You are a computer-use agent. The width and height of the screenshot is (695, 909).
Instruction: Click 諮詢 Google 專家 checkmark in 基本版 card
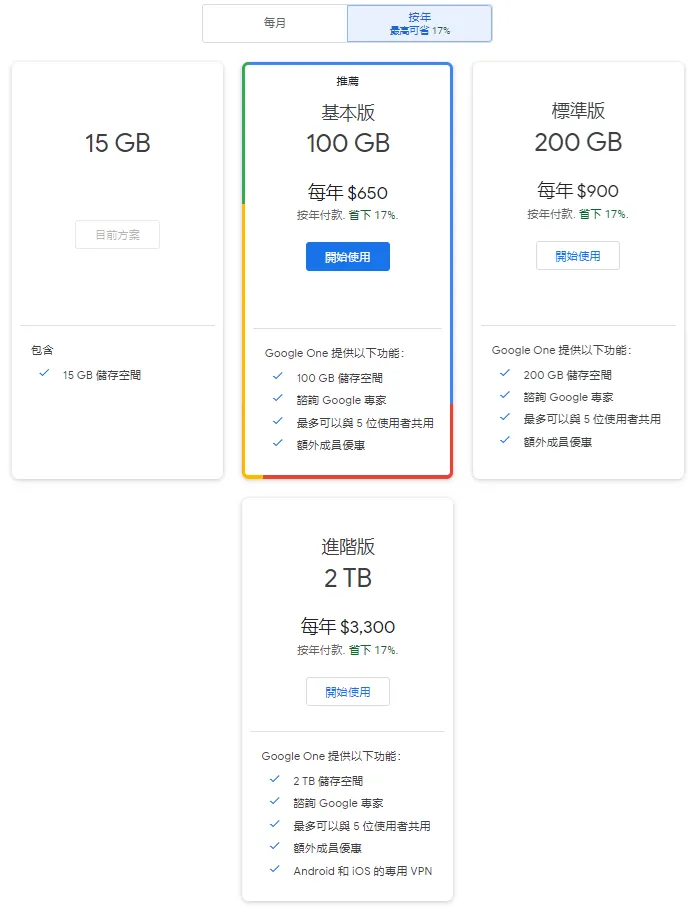[x=277, y=399]
